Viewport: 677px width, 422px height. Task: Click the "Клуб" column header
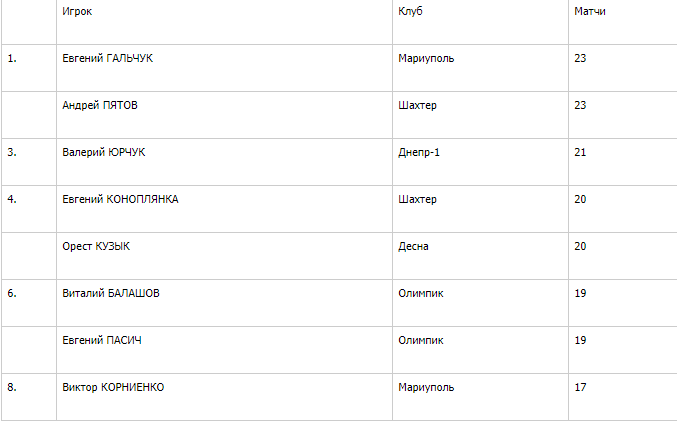[x=410, y=11]
